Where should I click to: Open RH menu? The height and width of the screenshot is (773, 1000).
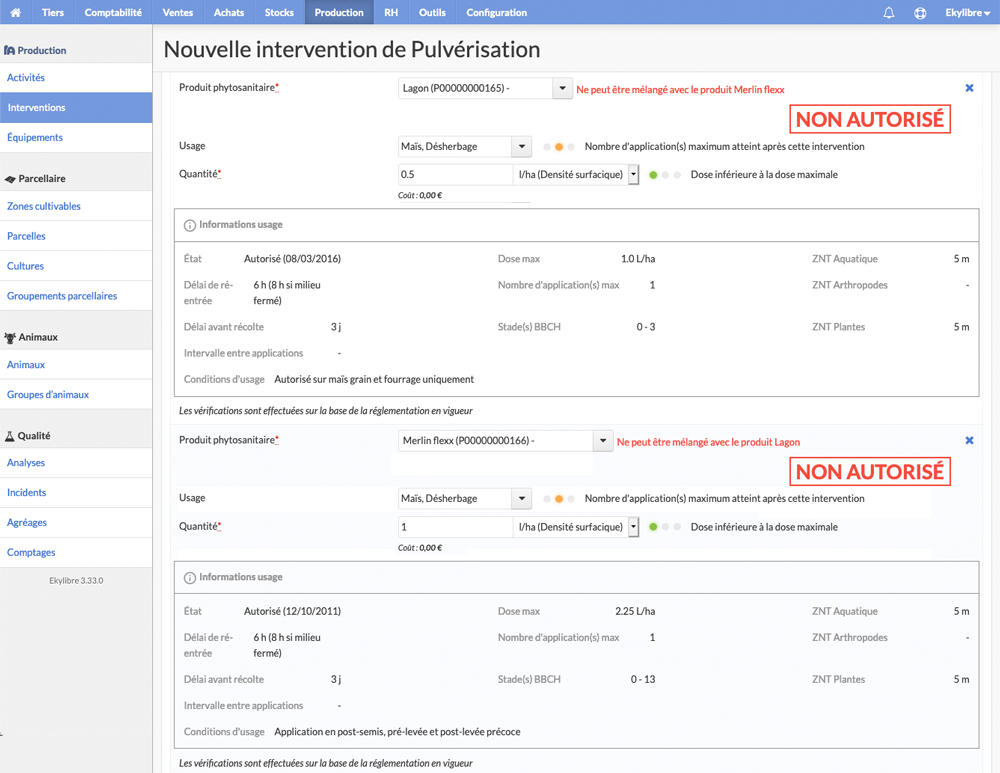point(391,12)
